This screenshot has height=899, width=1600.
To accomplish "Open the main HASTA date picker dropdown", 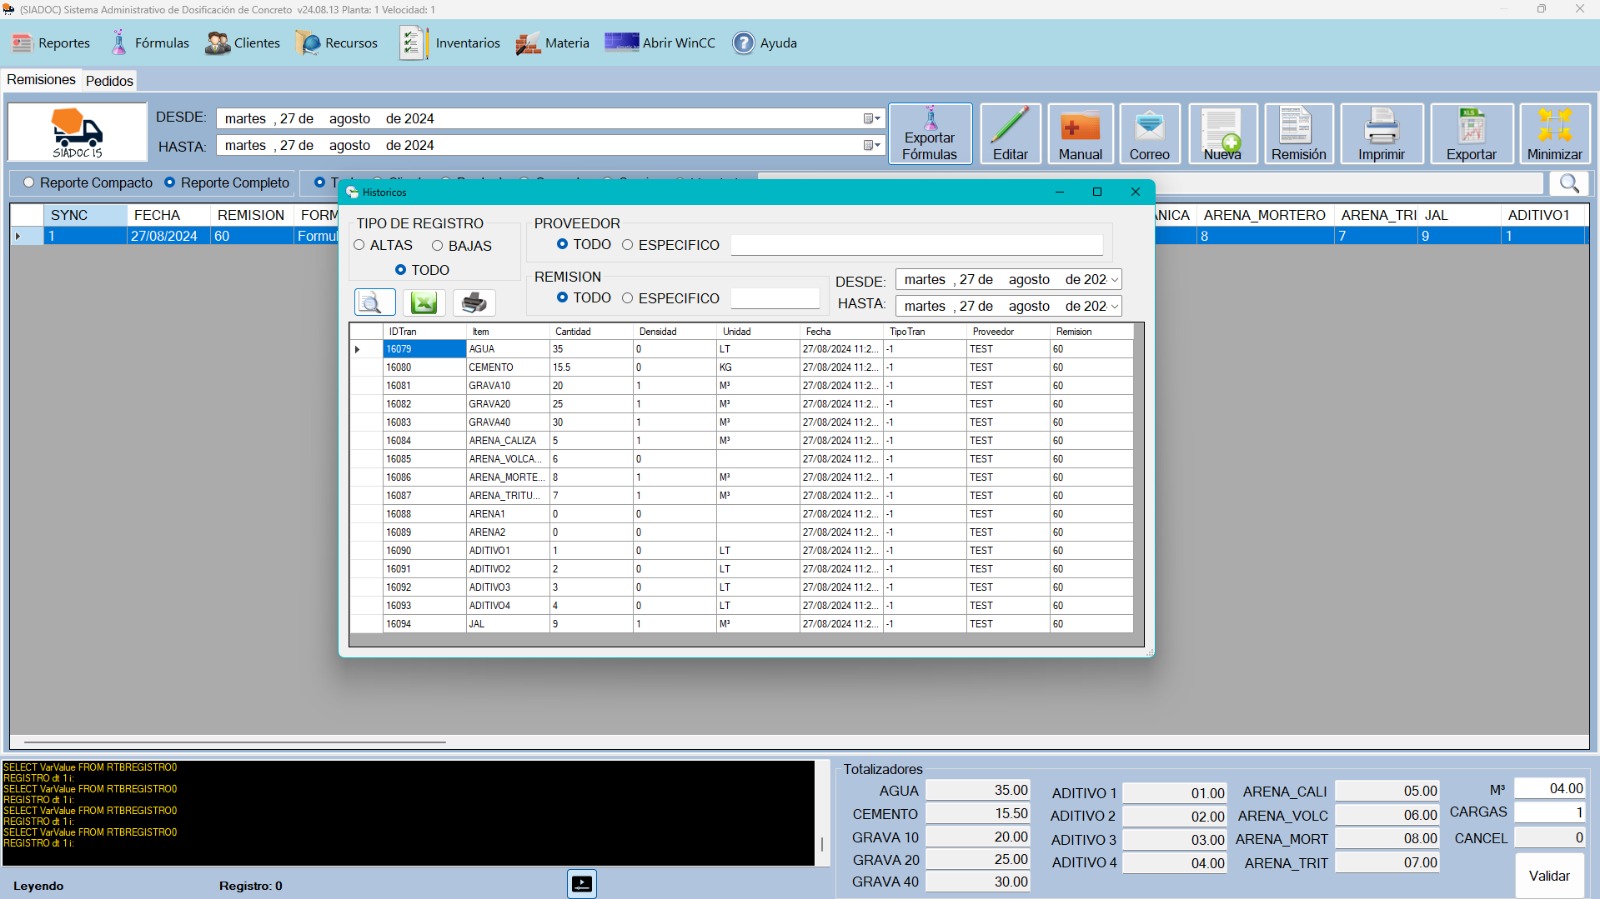I will pyautogui.click(x=872, y=146).
